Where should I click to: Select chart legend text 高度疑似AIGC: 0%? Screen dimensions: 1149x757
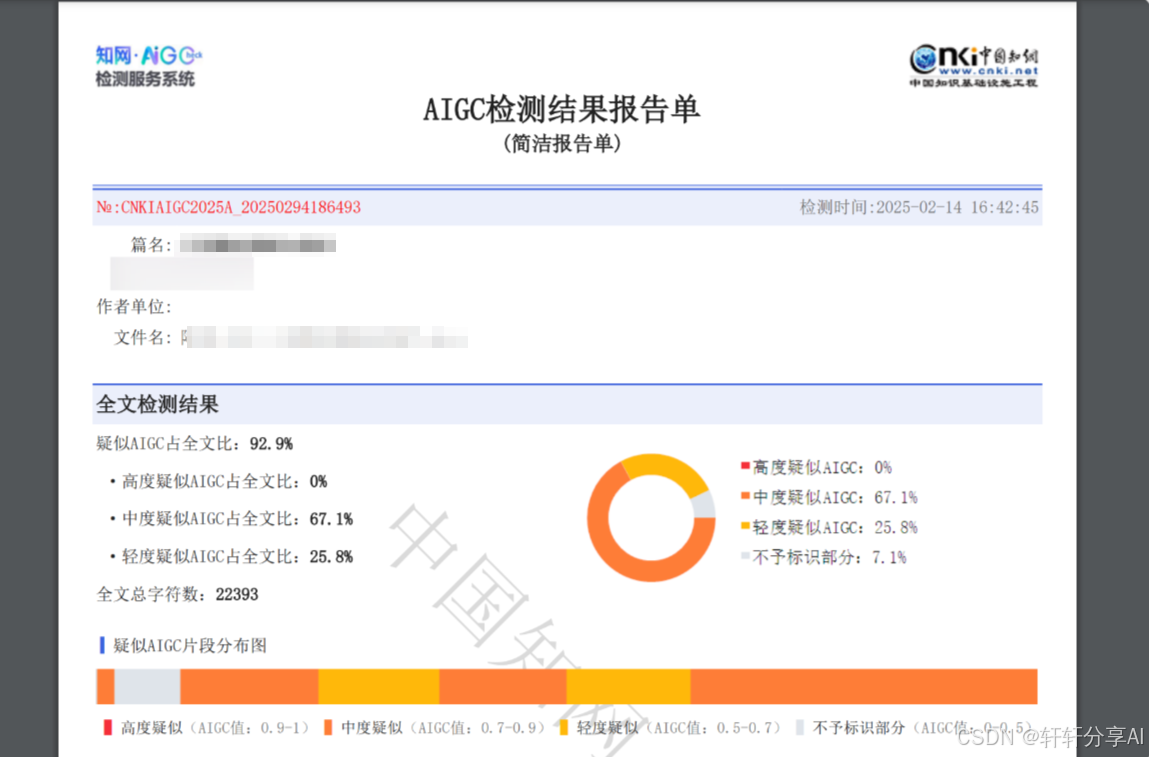[x=822, y=468]
